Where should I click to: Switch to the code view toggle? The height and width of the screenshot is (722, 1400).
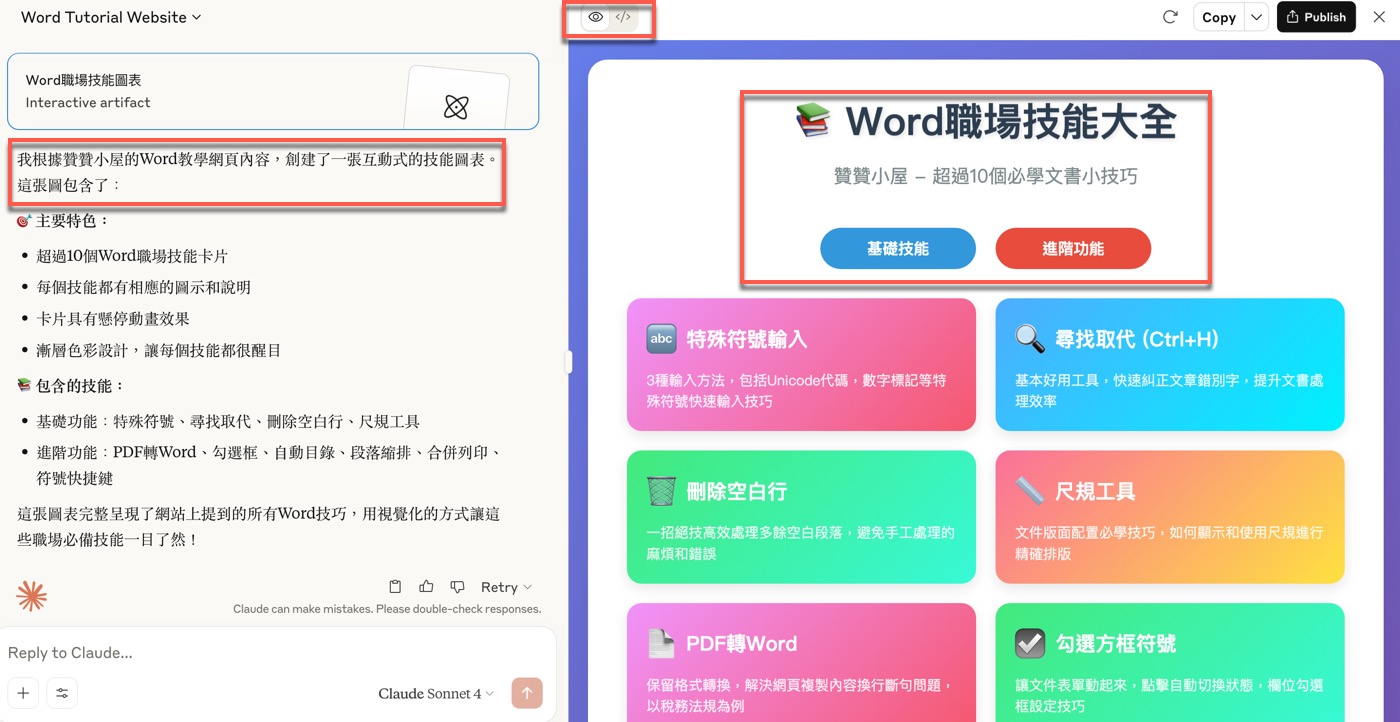(623, 17)
